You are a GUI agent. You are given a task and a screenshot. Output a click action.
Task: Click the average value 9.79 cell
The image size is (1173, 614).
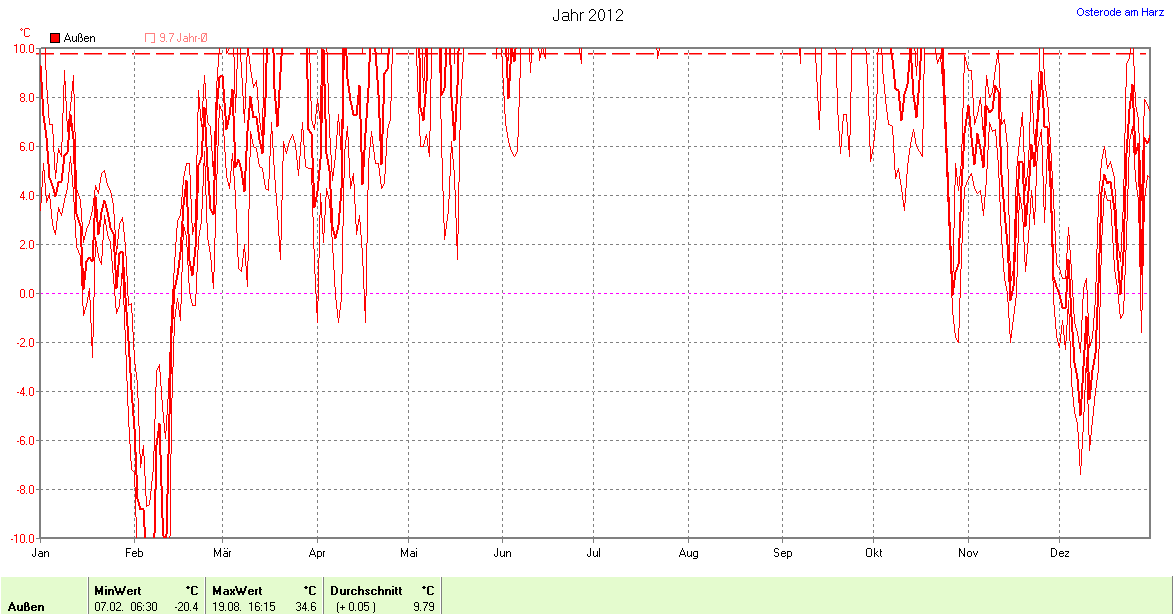pyautogui.click(x=423, y=607)
